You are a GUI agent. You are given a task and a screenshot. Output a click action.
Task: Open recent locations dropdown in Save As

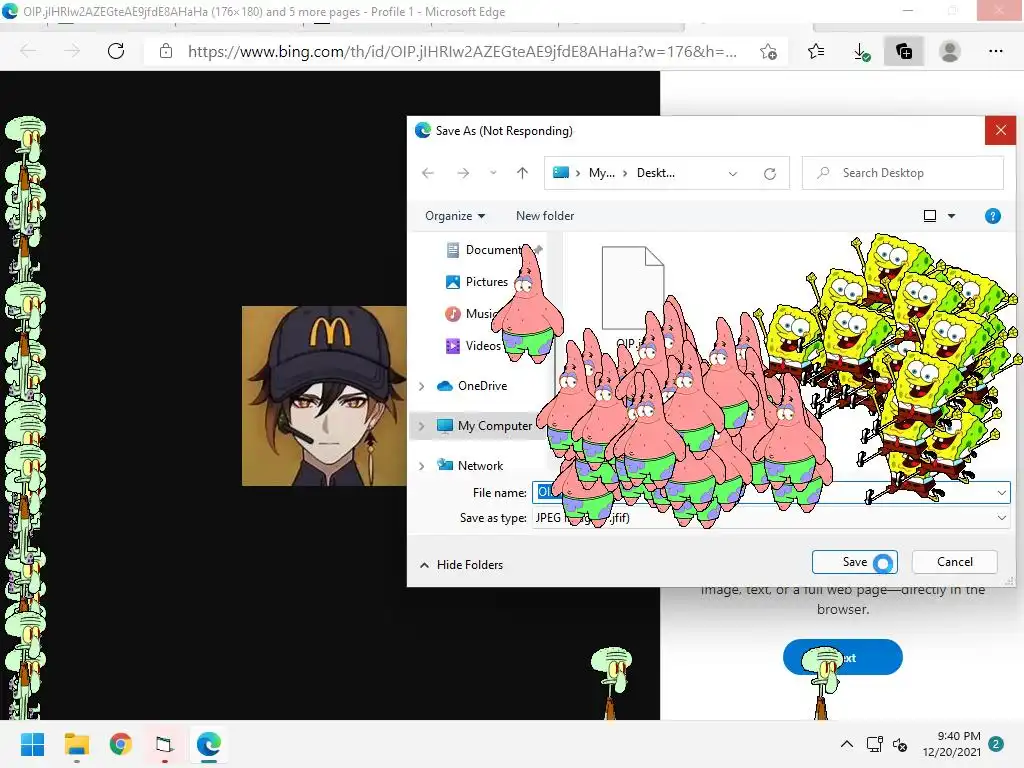click(x=493, y=173)
